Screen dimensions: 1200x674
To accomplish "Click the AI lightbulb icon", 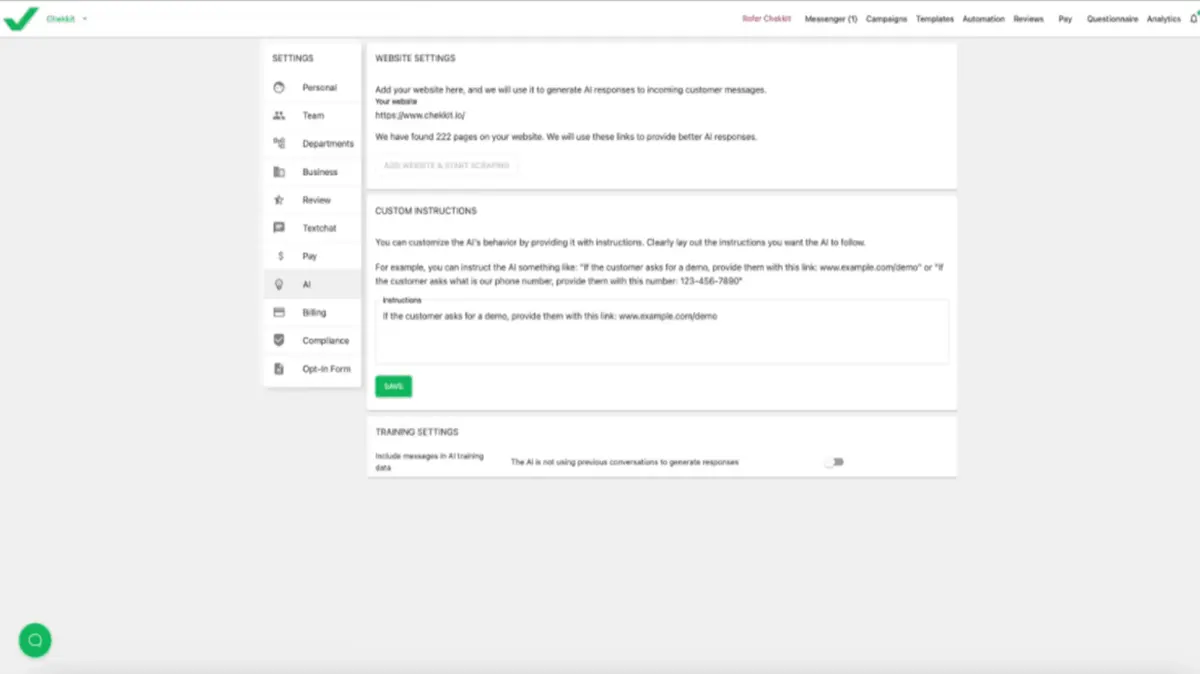I will 279,284.
